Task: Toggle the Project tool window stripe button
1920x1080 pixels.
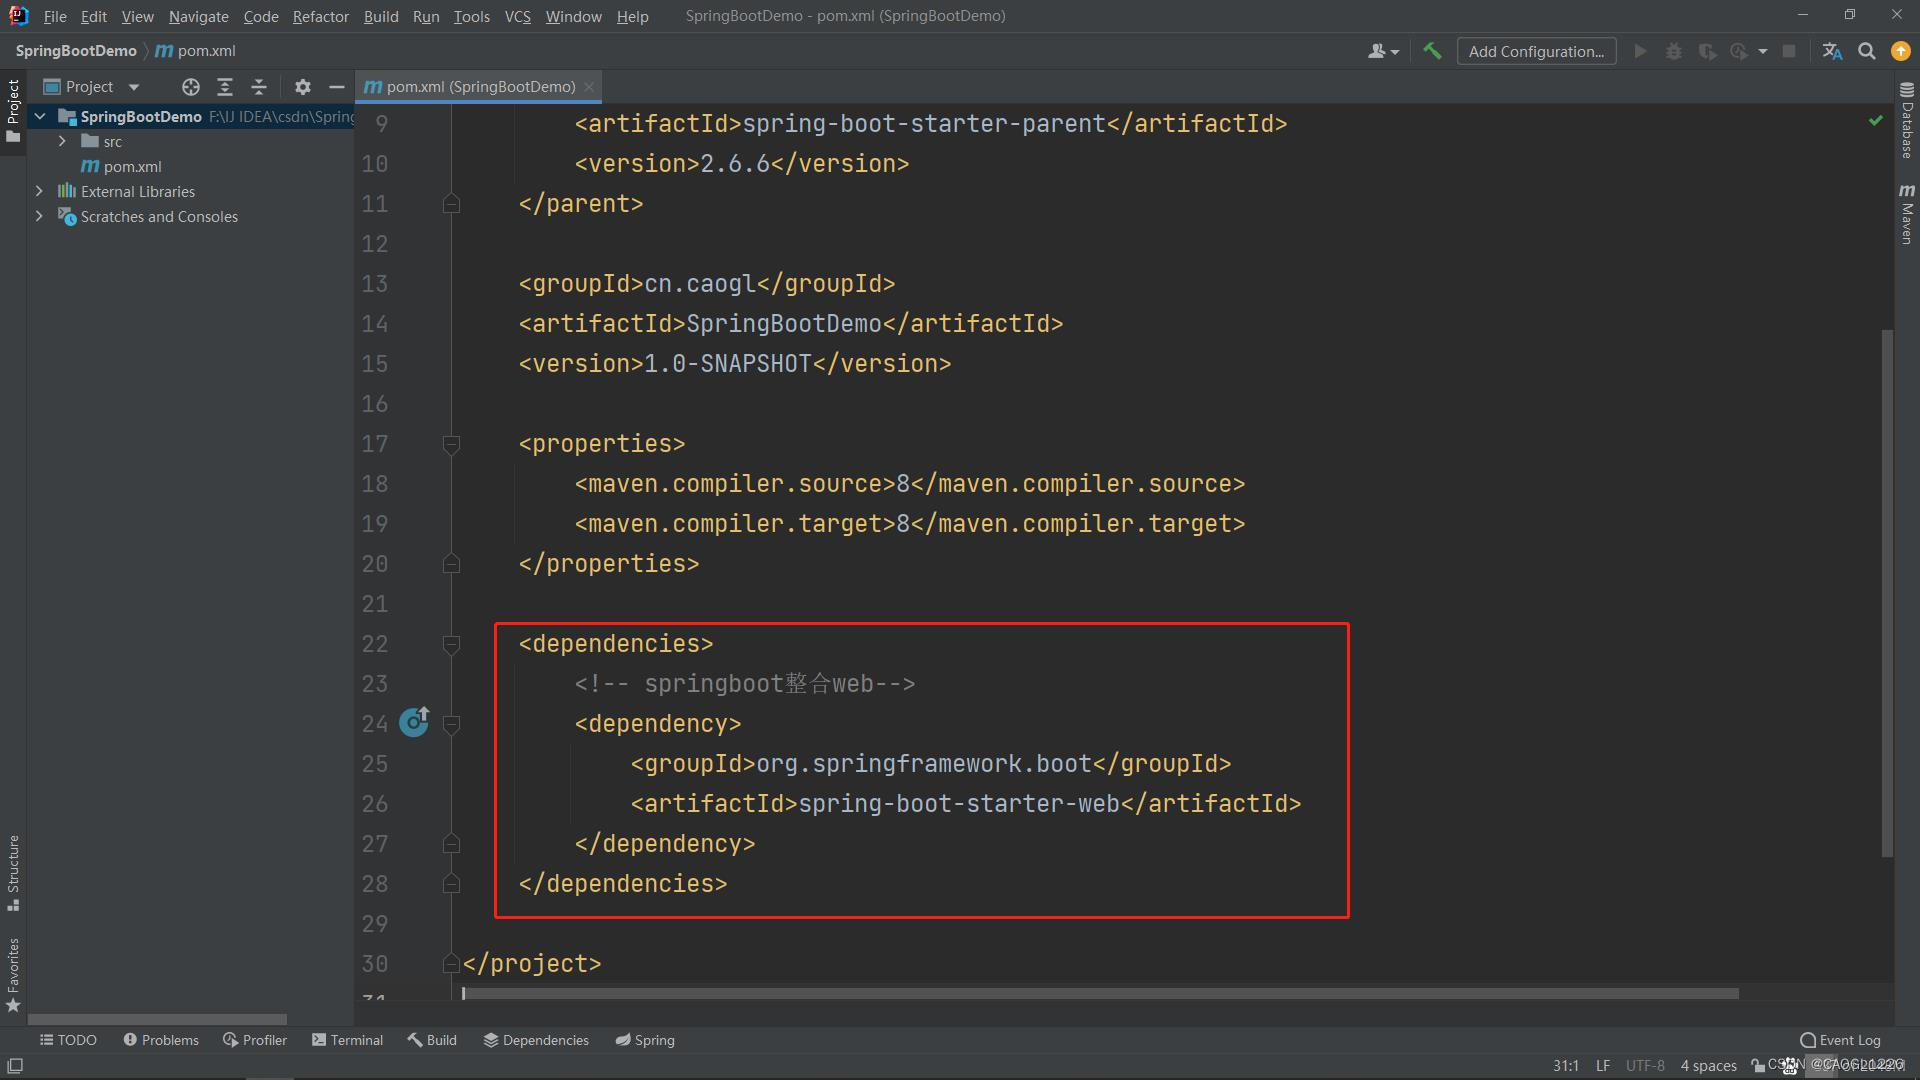Action: point(13,110)
